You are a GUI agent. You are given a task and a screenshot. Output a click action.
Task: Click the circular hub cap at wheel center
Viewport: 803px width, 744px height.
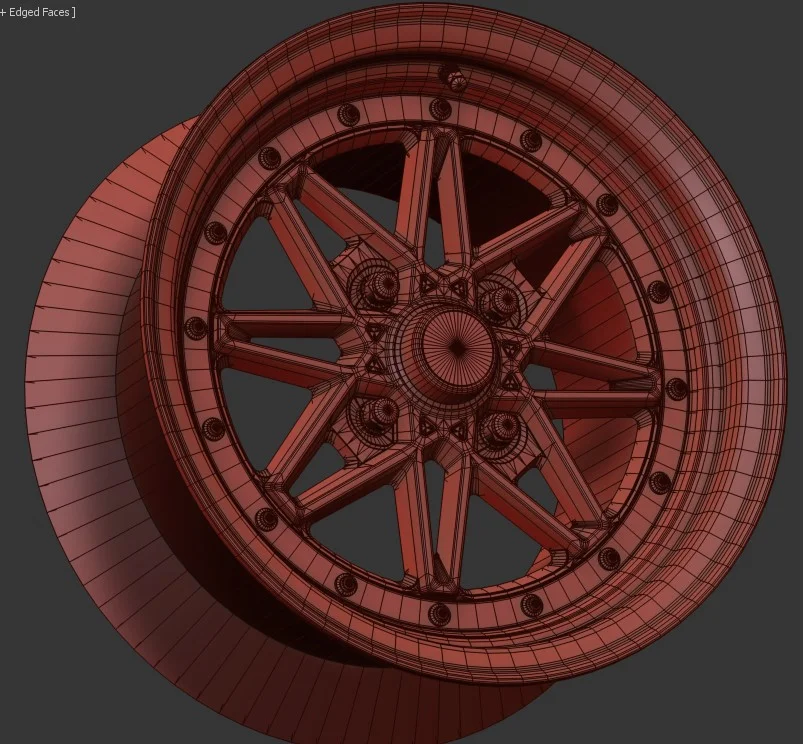point(455,348)
